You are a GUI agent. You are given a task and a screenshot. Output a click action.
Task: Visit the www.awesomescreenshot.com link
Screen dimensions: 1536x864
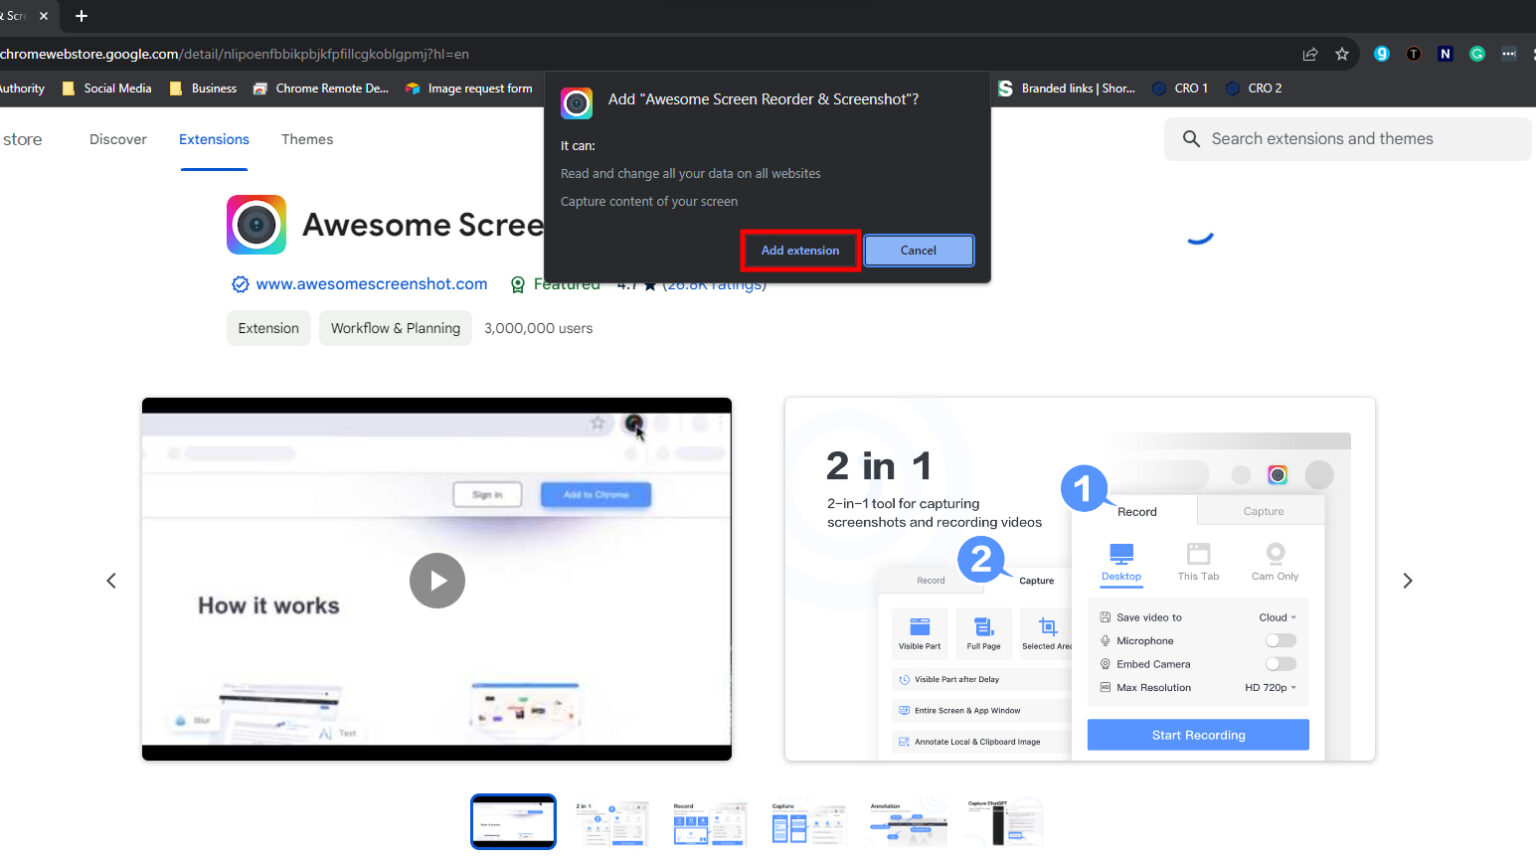[x=371, y=284]
